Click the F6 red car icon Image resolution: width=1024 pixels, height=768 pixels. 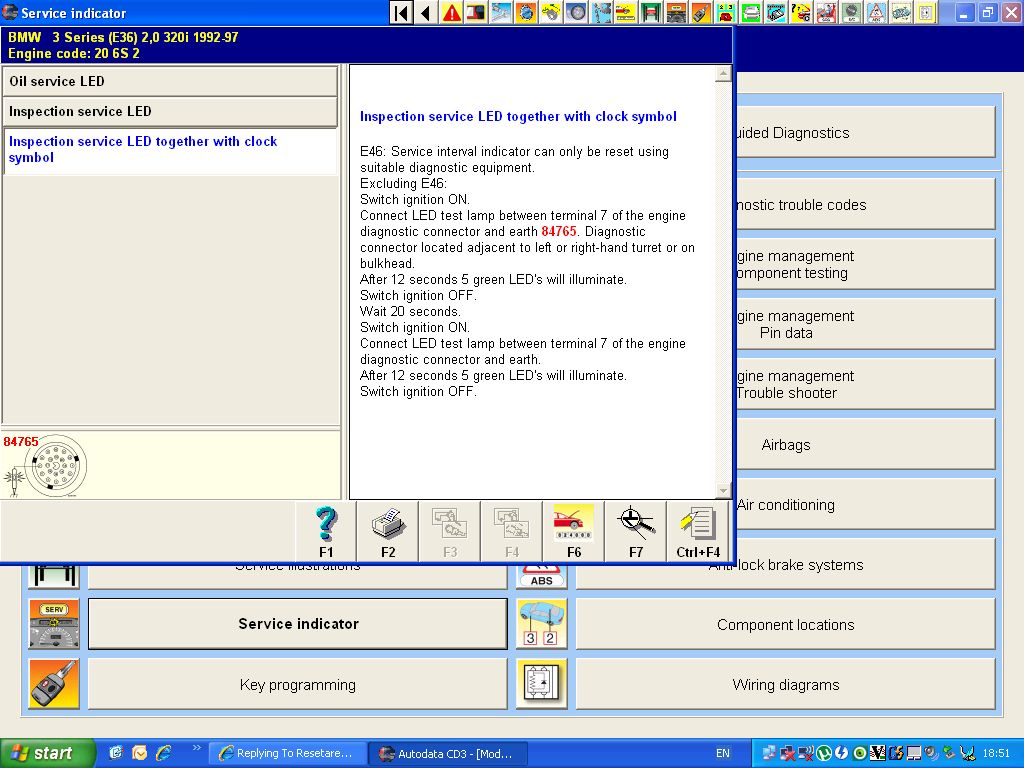click(573, 530)
